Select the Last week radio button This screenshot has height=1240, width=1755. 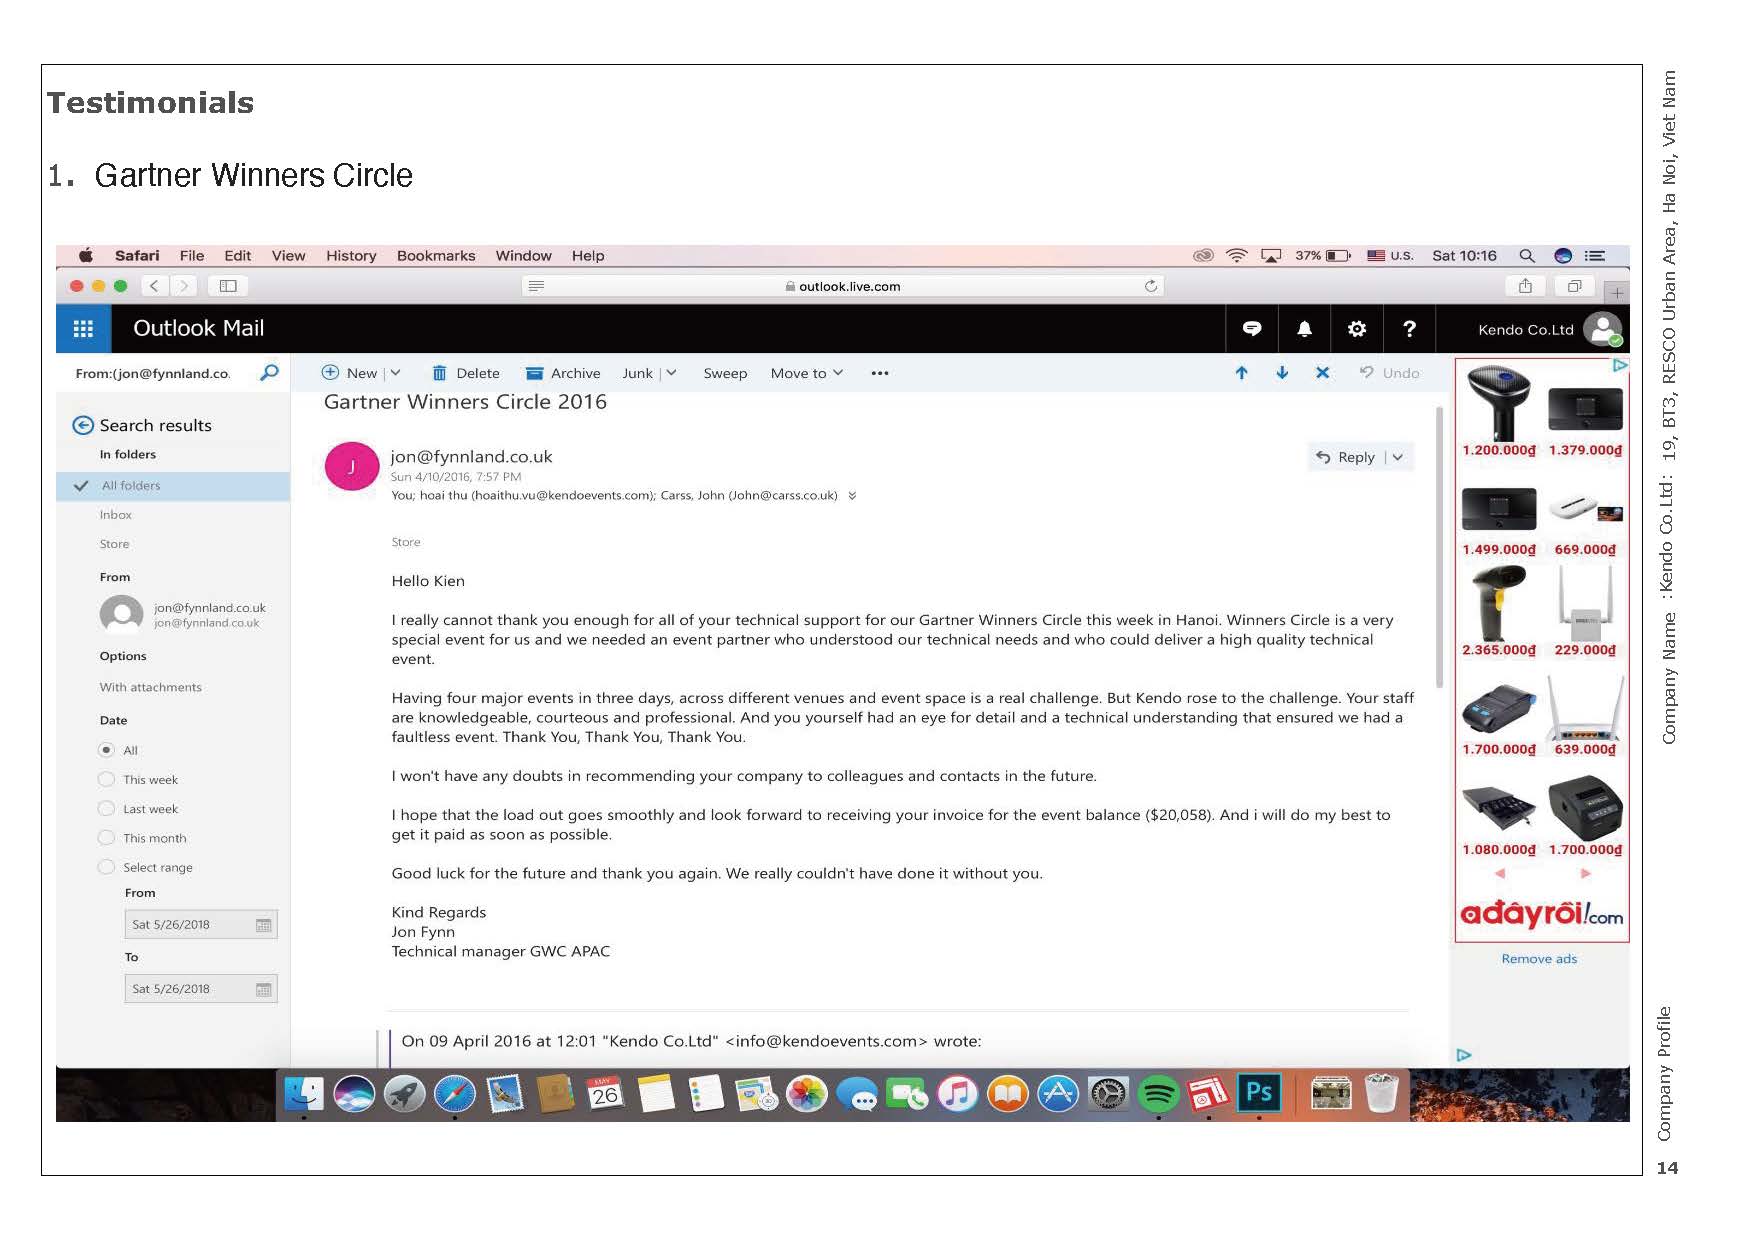[106, 808]
